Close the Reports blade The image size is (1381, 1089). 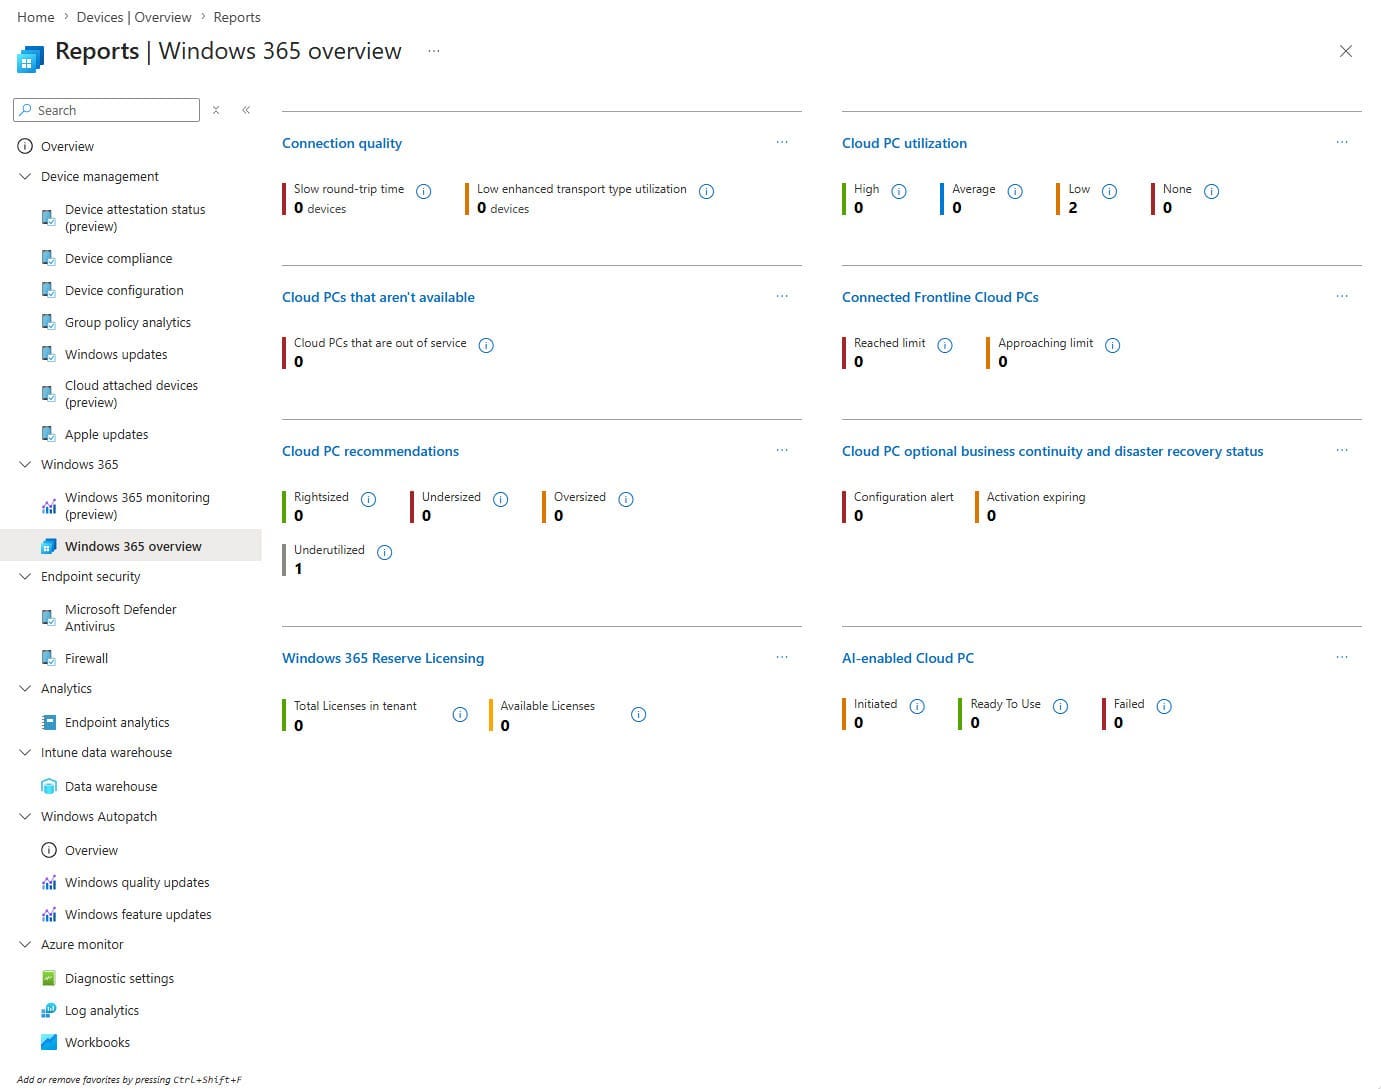(1345, 51)
